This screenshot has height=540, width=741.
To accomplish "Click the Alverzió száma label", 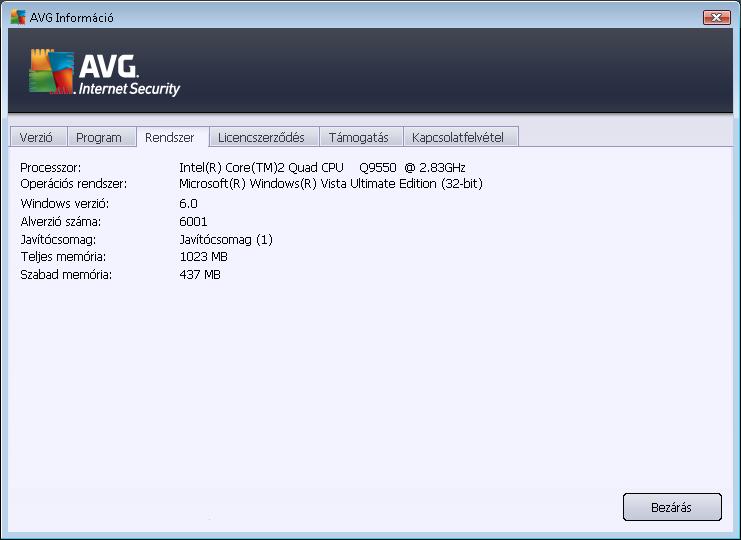I will click(60, 222).
